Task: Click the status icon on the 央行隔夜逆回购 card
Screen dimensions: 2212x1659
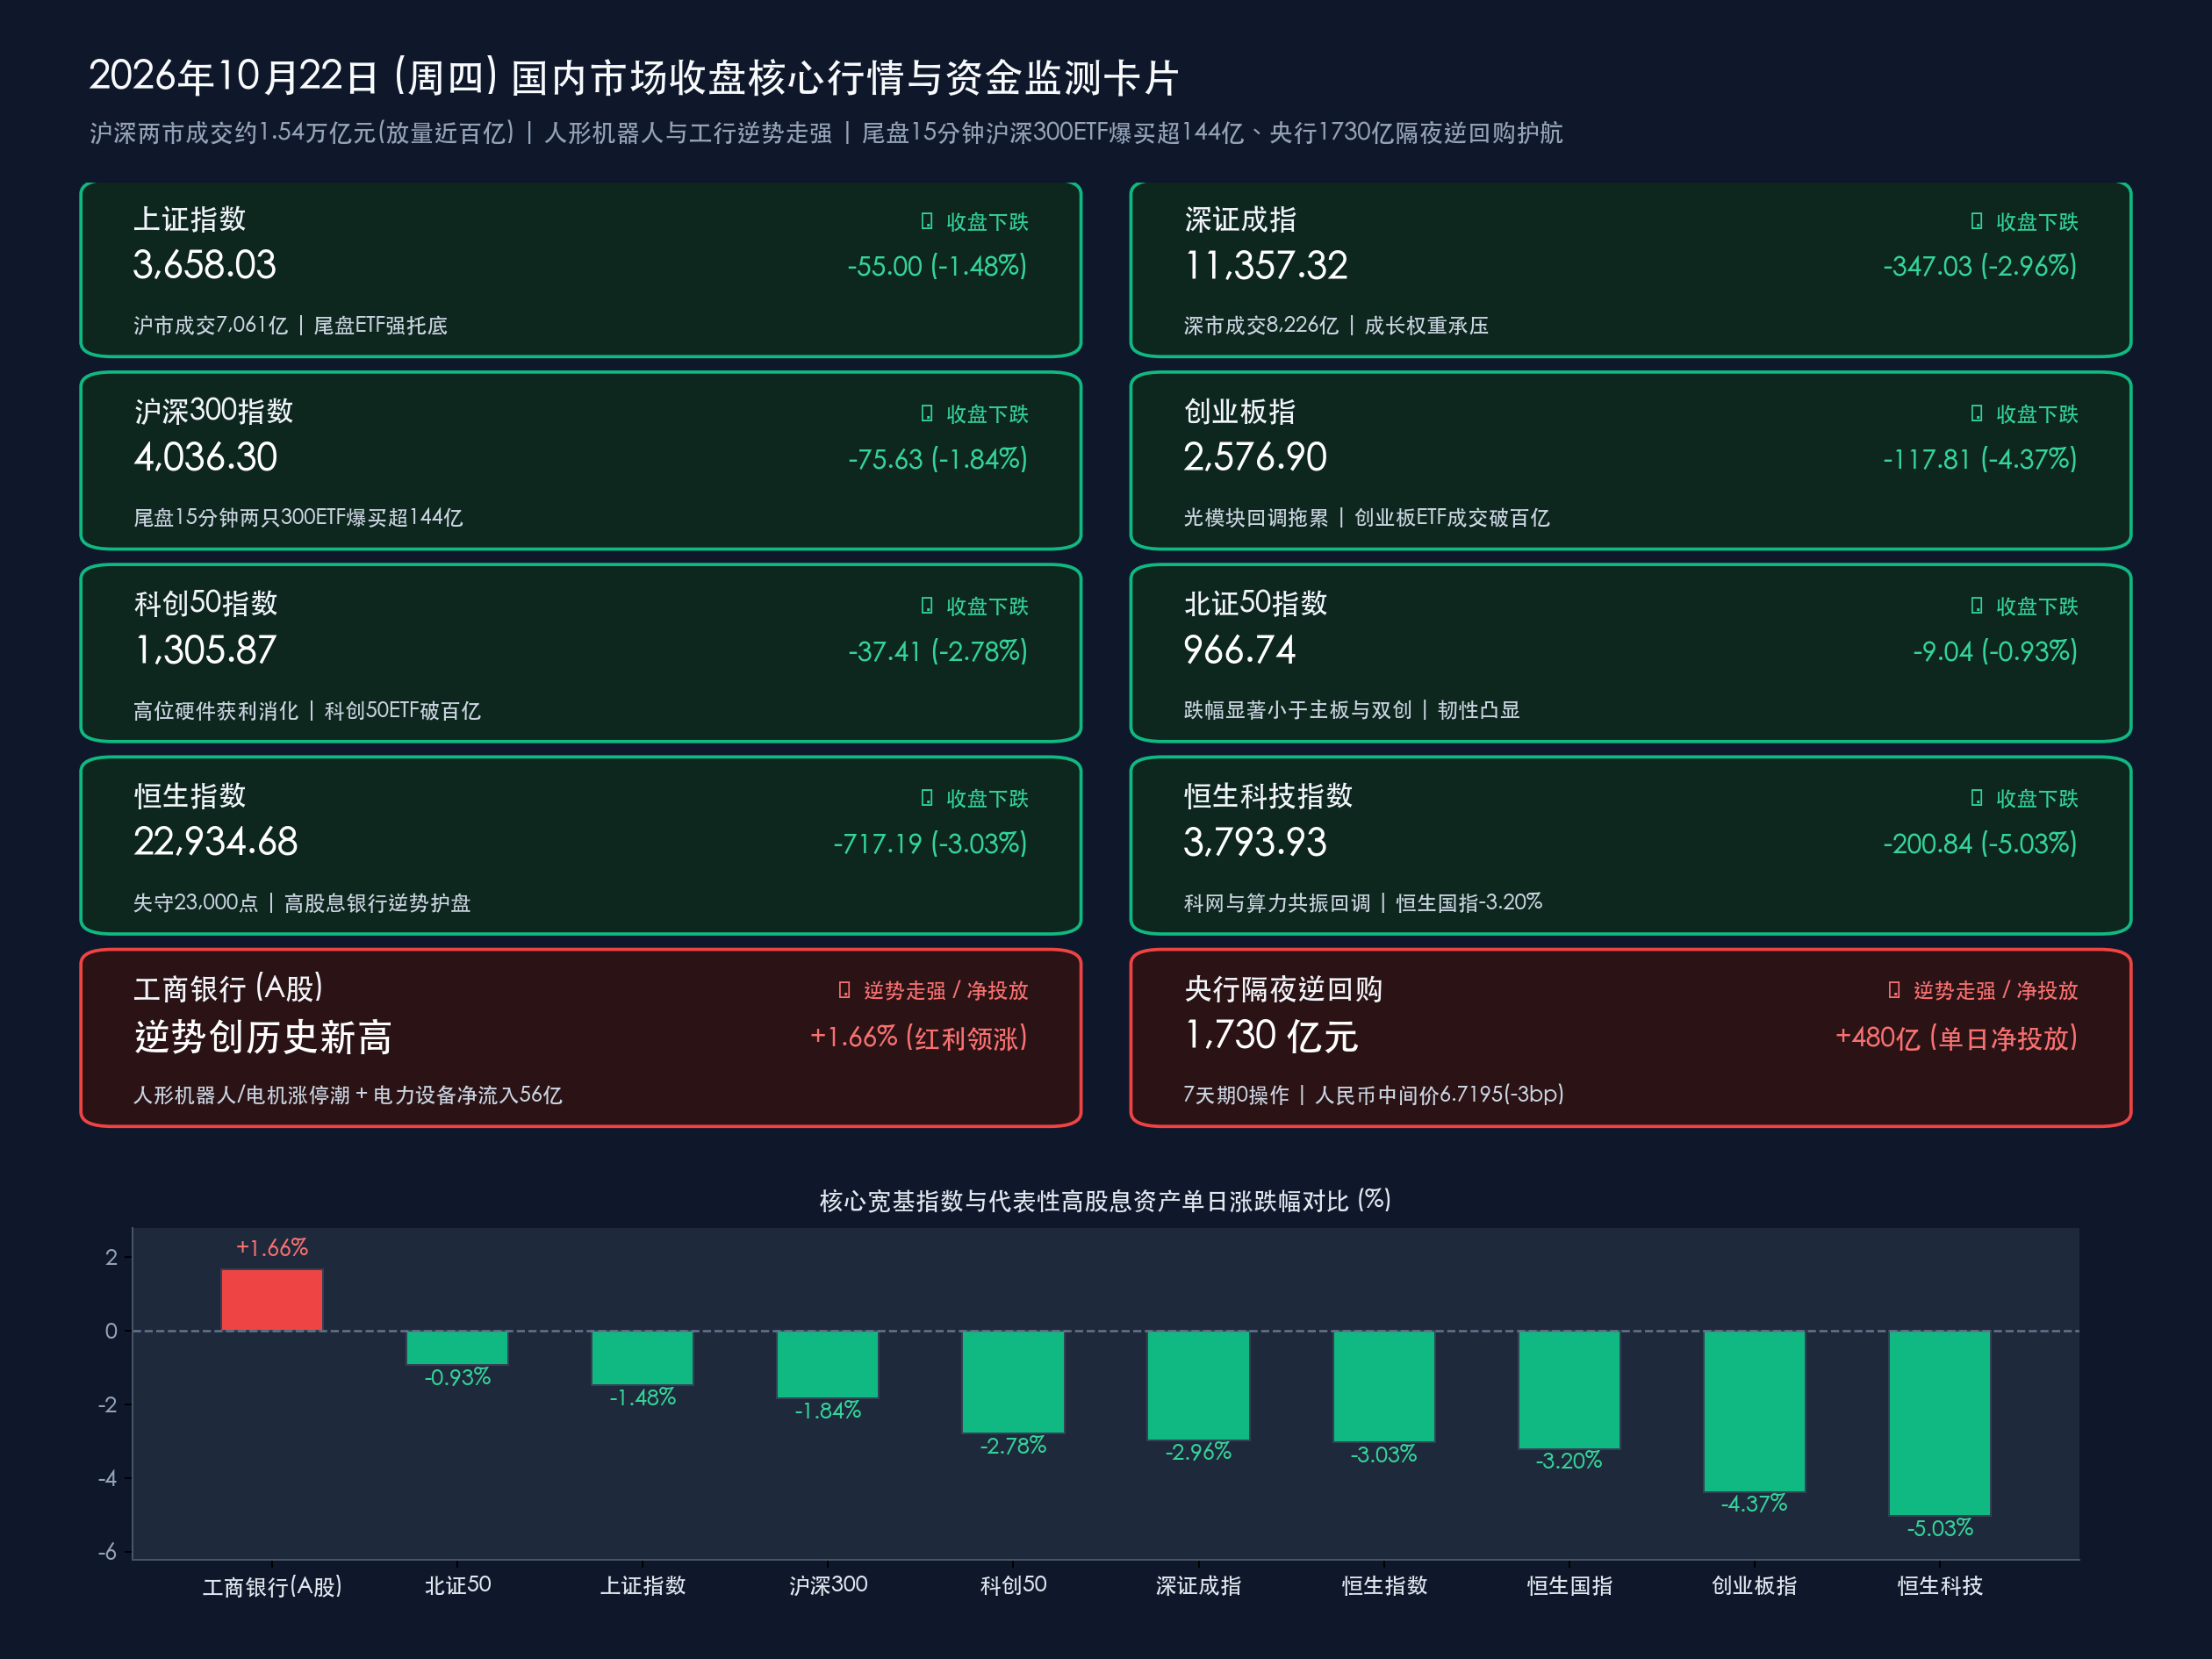Action: (1893, 990)
